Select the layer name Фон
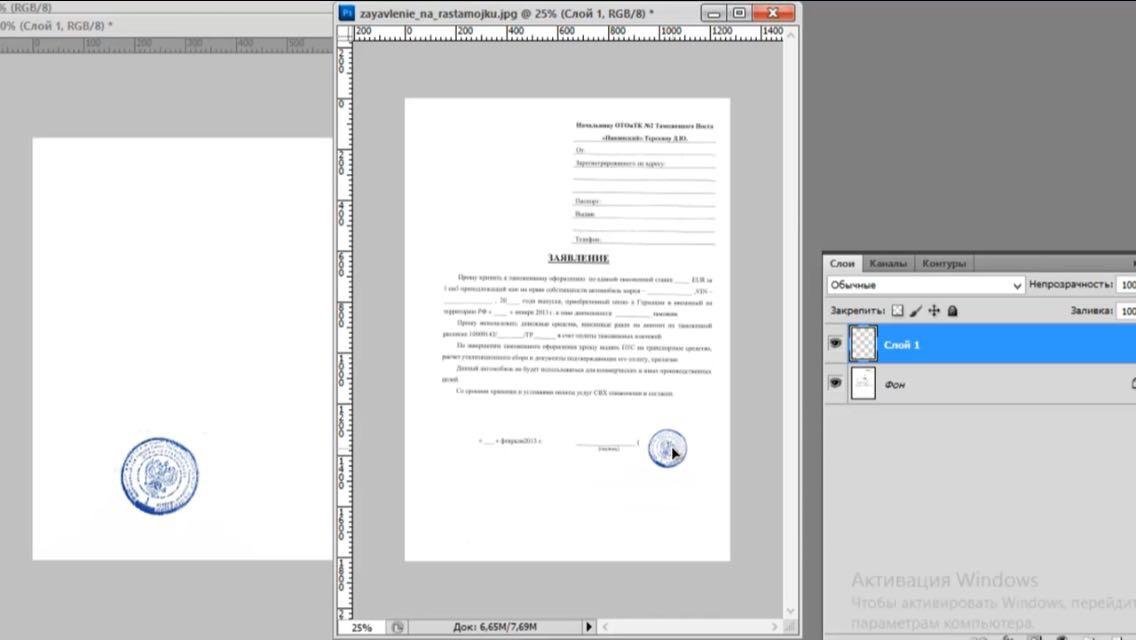This screenshot has width=1136, height=640. pos(895,384)
